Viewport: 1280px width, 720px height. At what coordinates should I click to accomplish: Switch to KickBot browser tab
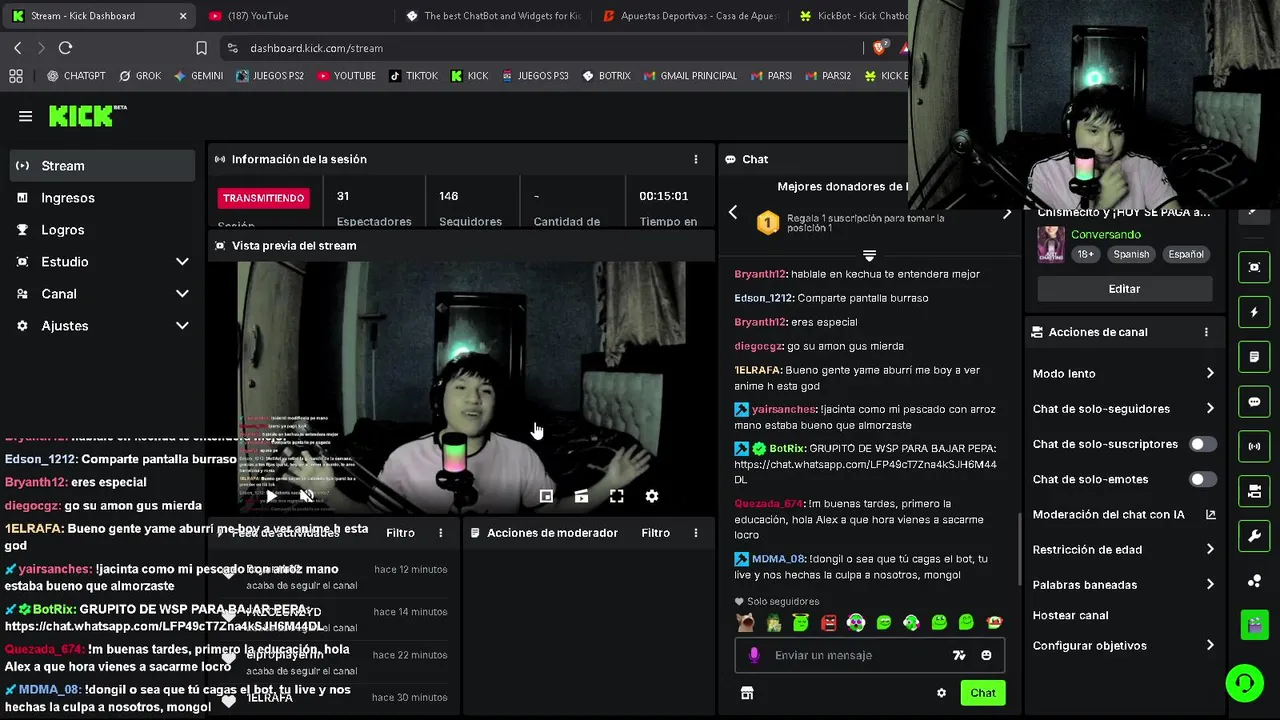point(852,16)
